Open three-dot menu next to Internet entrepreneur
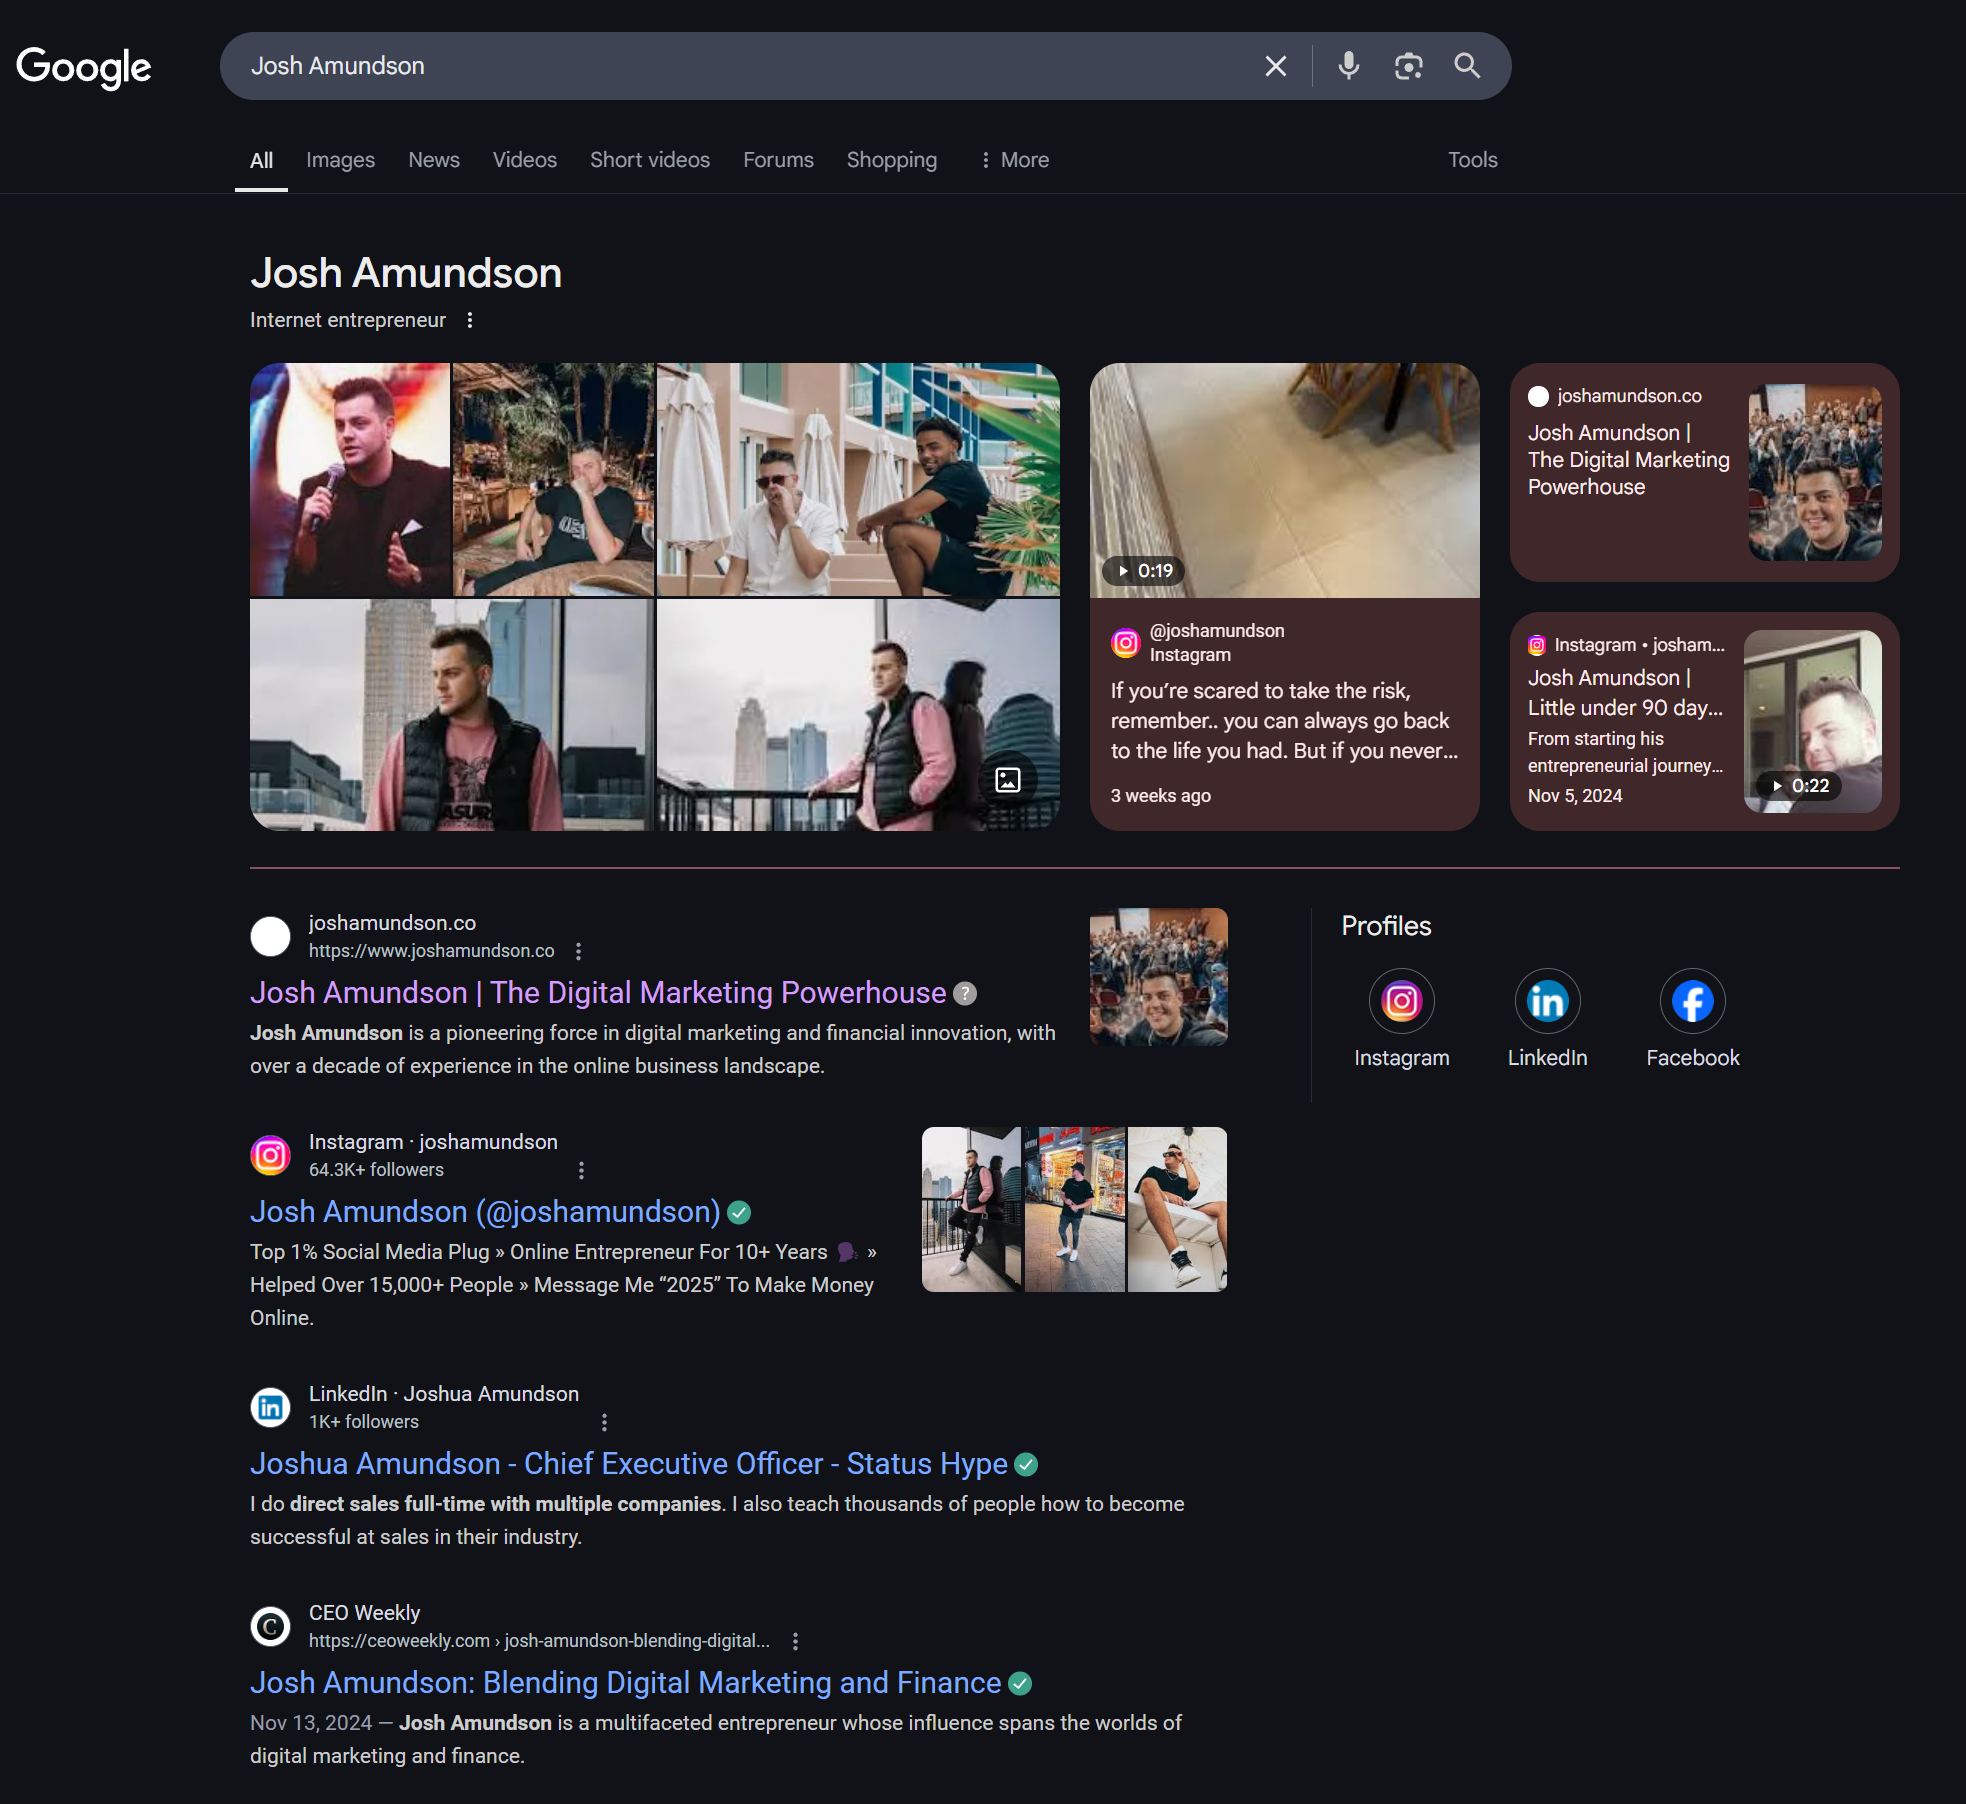 [470, 320]
